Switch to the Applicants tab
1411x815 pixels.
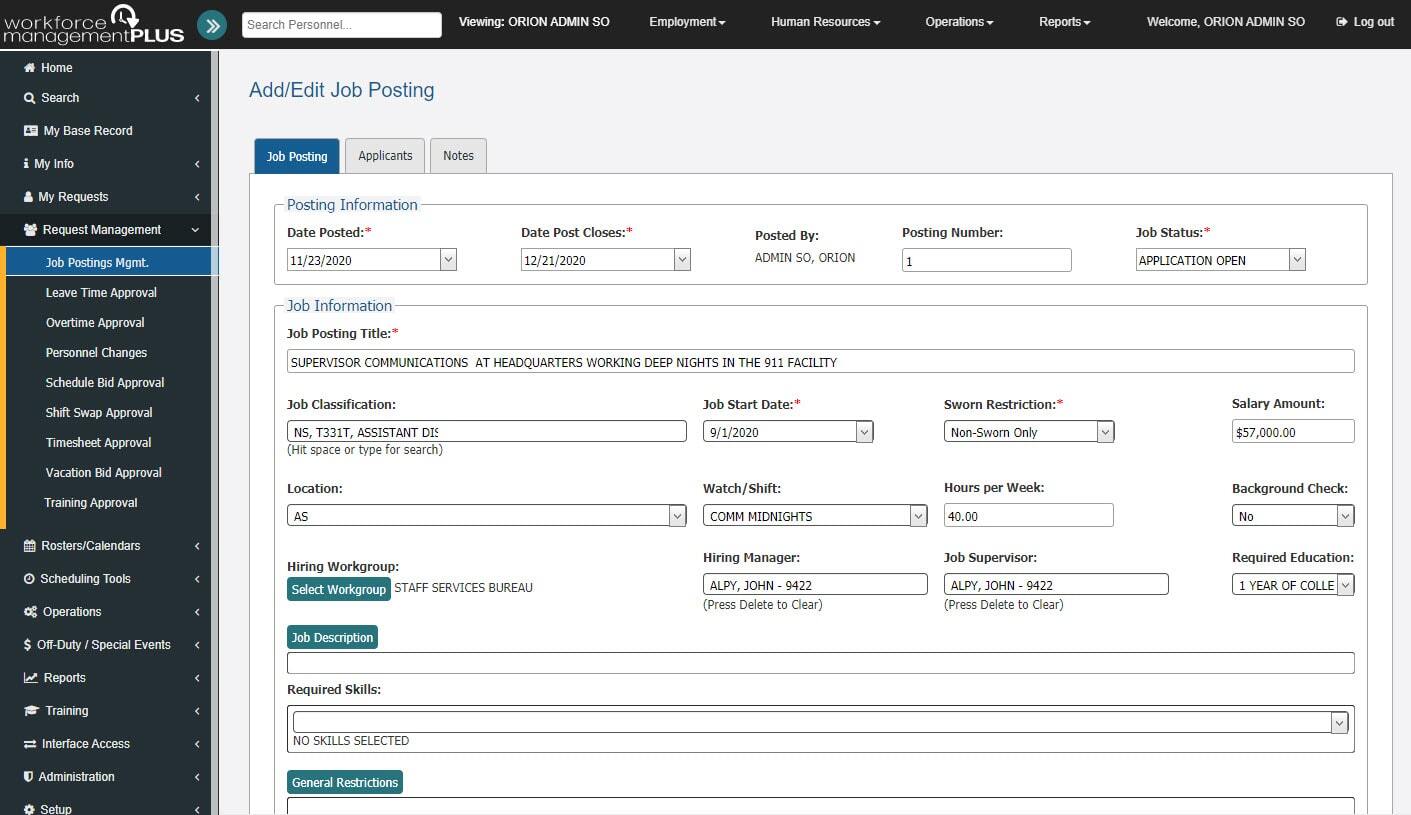(385, 156)
